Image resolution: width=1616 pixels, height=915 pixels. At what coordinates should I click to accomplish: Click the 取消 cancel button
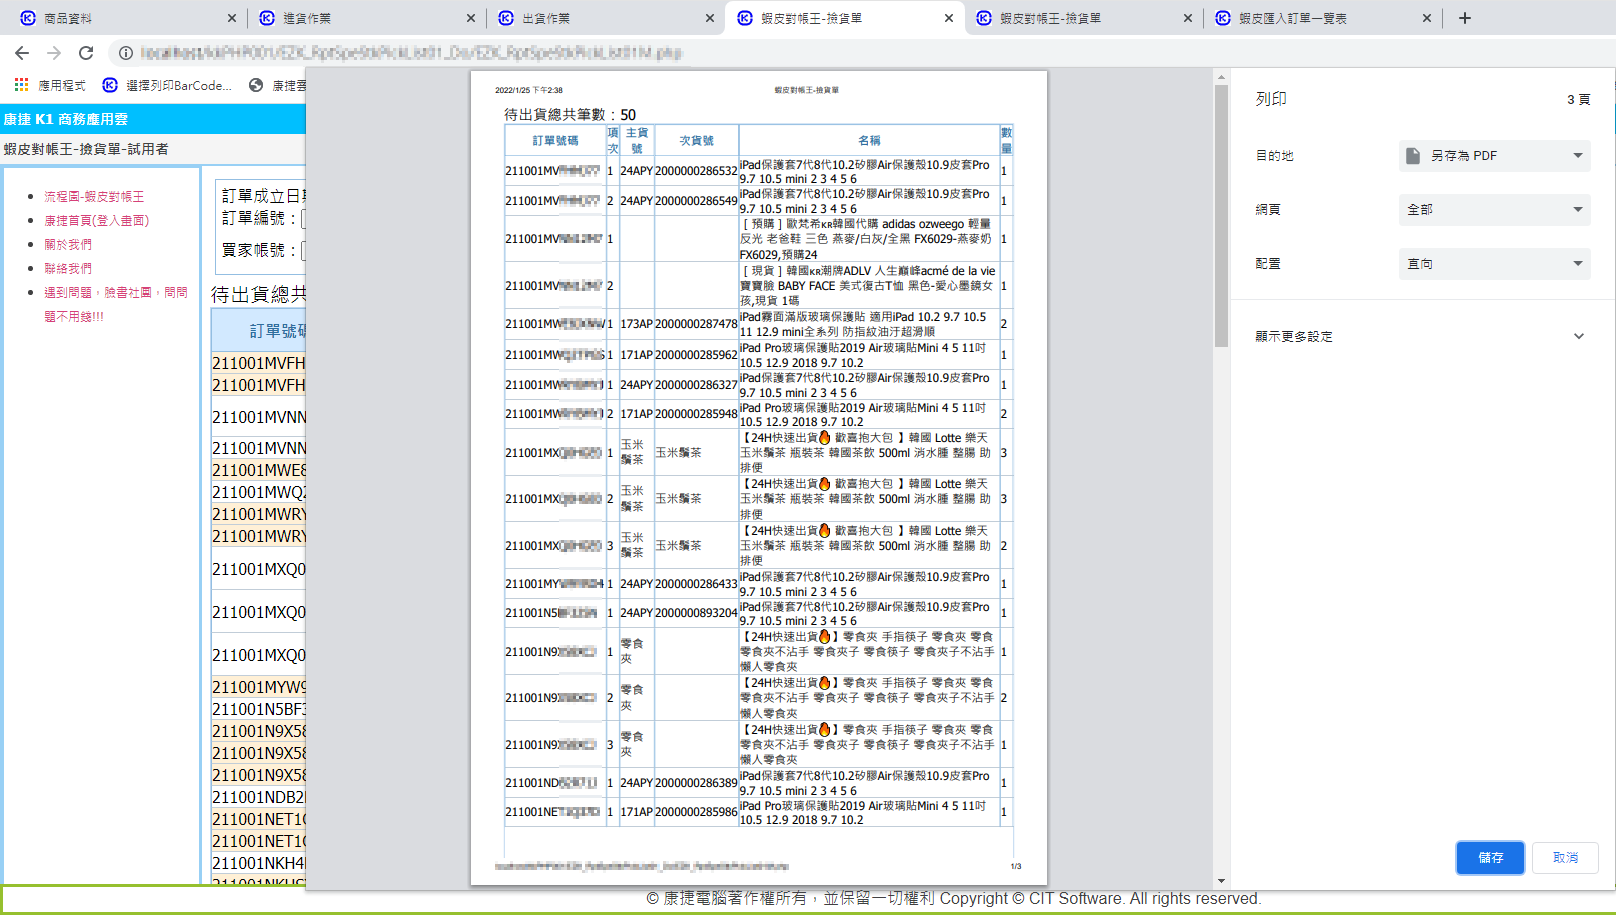1565,857
